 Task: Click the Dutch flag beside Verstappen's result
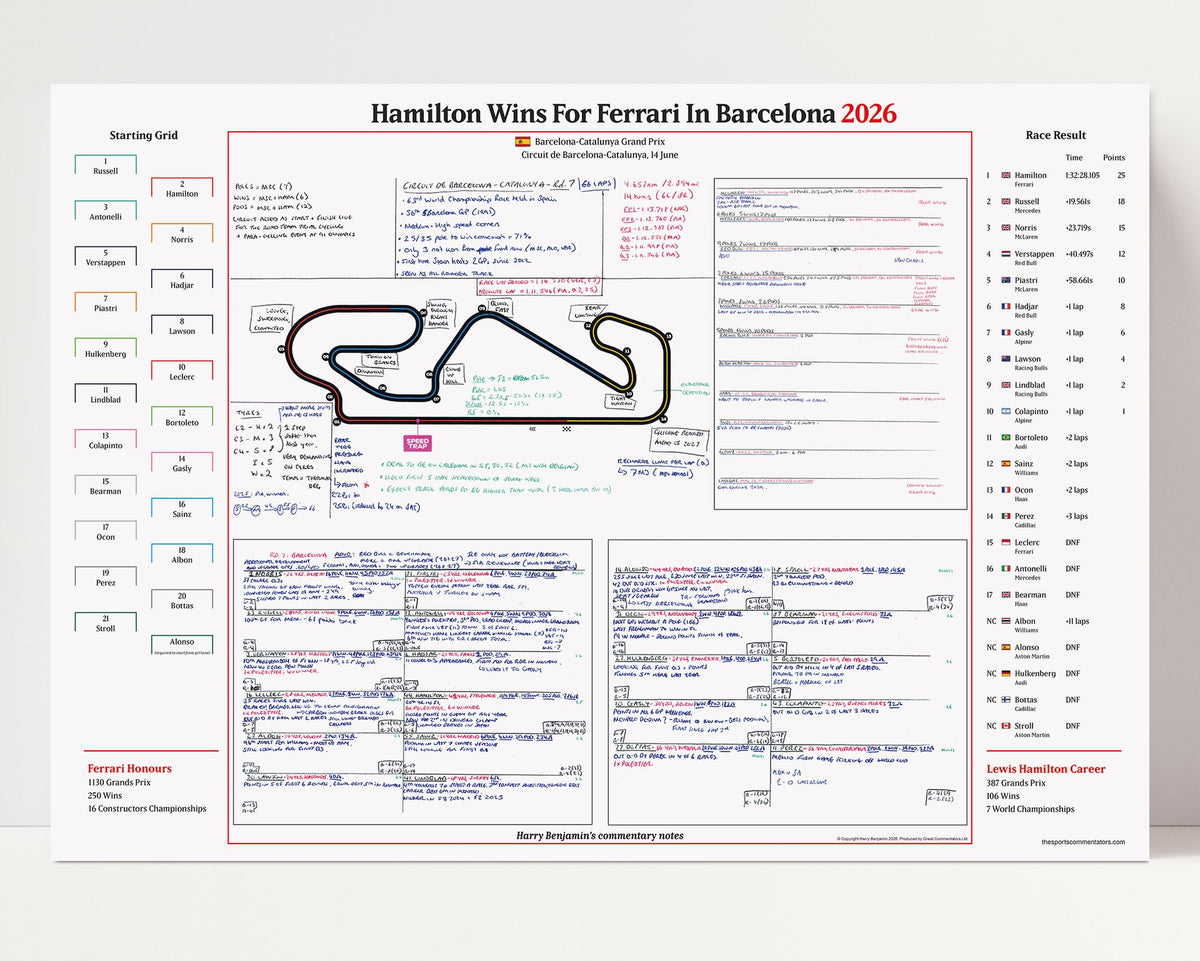tap(1007, 254)
